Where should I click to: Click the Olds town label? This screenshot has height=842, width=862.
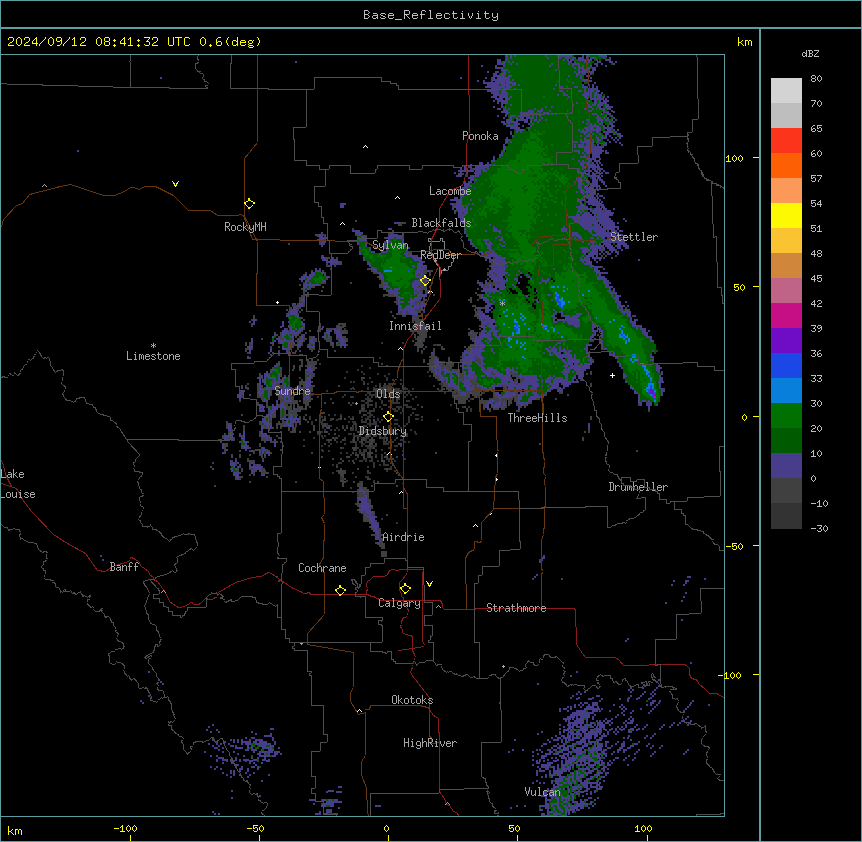(388, 394)
